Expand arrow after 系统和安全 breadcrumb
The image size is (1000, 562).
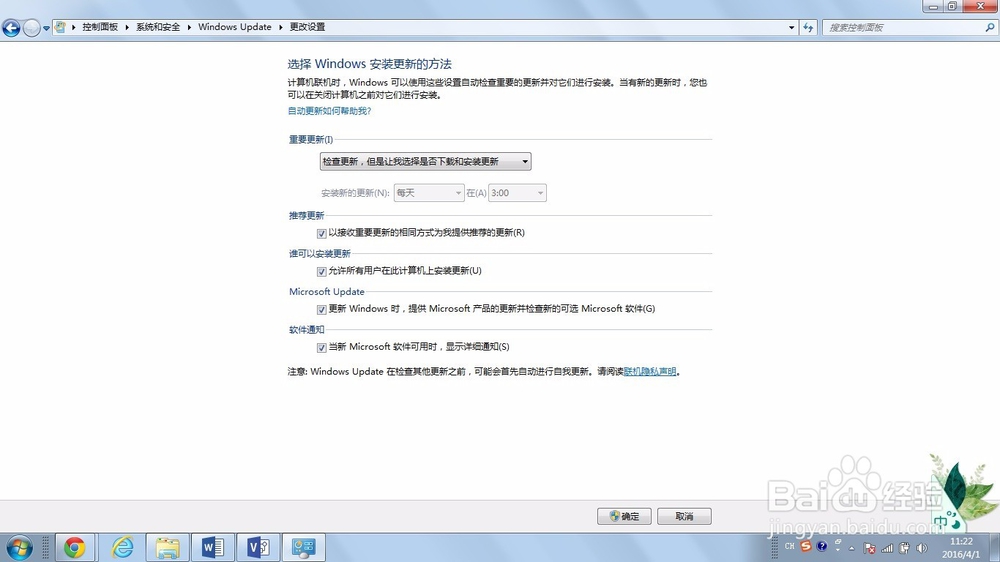(189, 27)
